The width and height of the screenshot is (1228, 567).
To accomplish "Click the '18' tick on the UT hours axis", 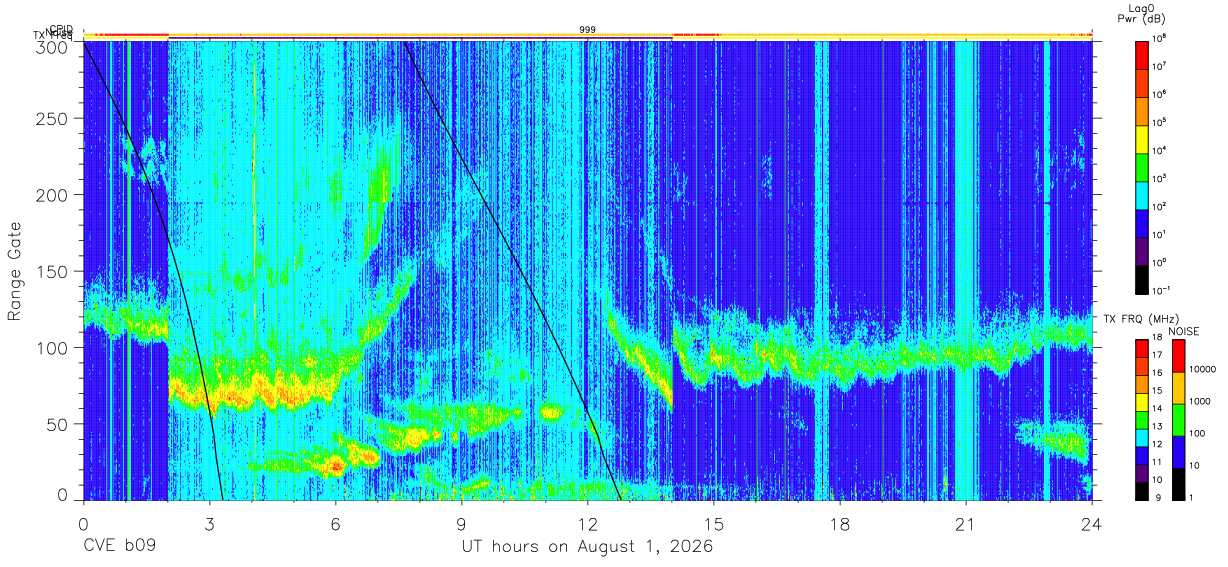I will 840,522.
